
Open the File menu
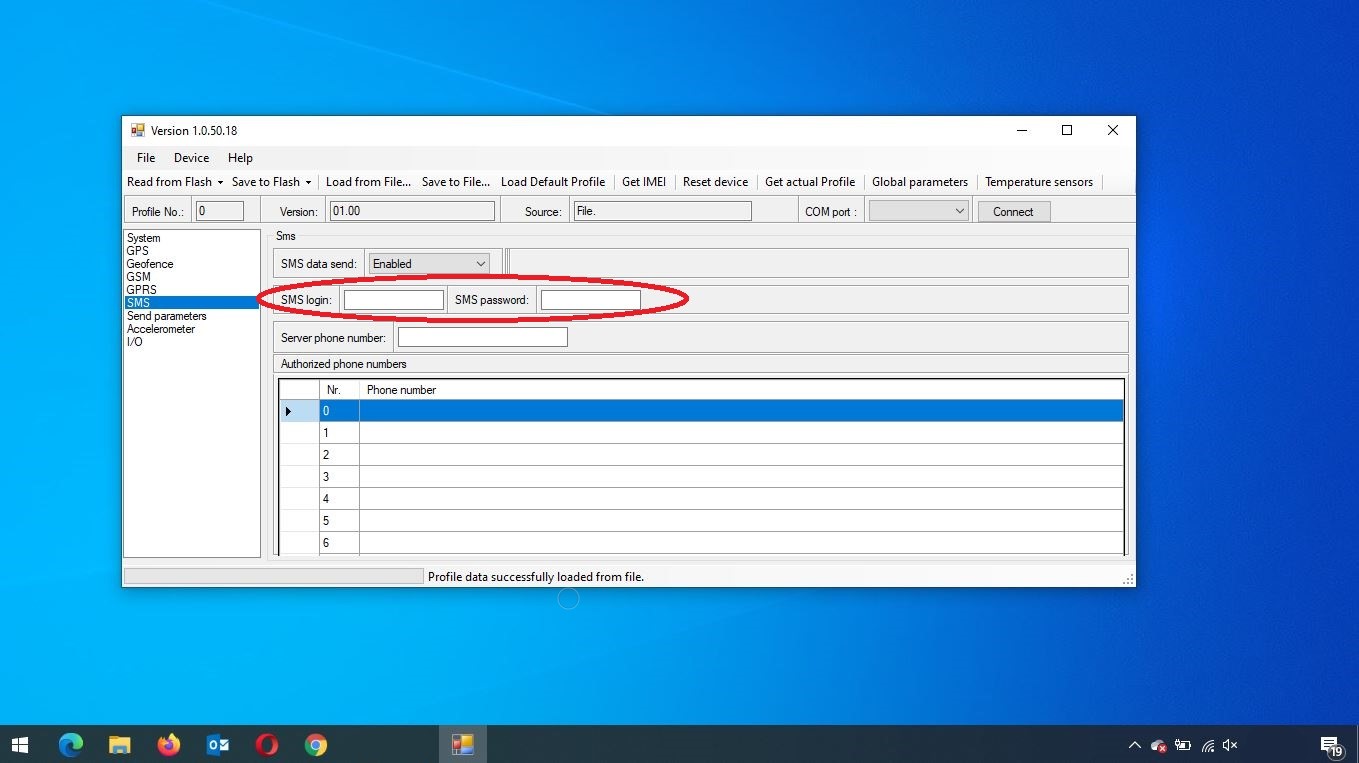coord(146,158)
